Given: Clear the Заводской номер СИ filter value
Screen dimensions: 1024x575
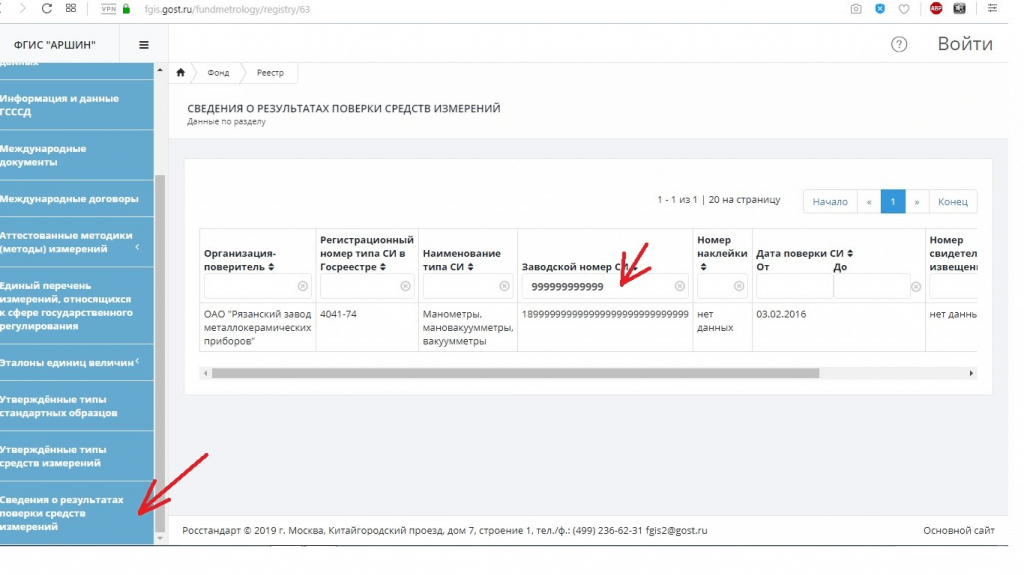Looking at the screenshot, I should coord(680,286).
